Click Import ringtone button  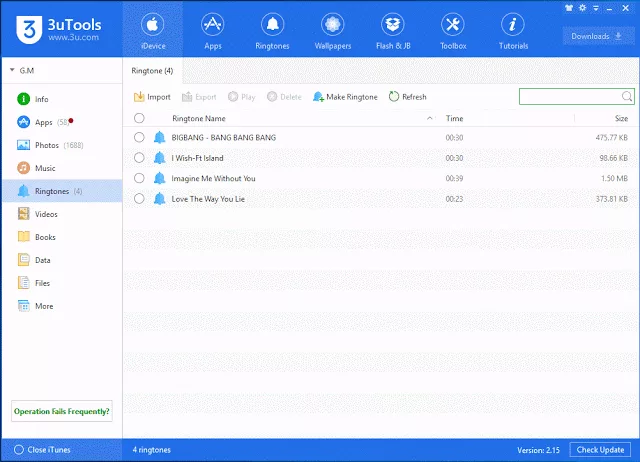pyautogui.click(x=152, y=97)
